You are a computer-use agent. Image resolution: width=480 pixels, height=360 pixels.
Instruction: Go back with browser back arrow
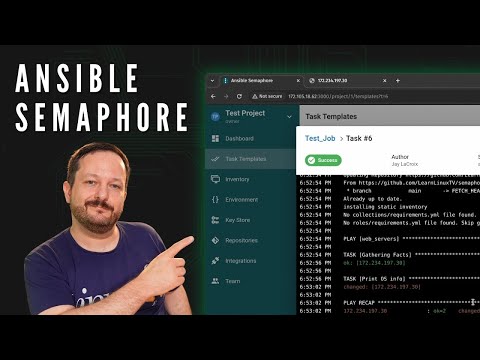213,96
